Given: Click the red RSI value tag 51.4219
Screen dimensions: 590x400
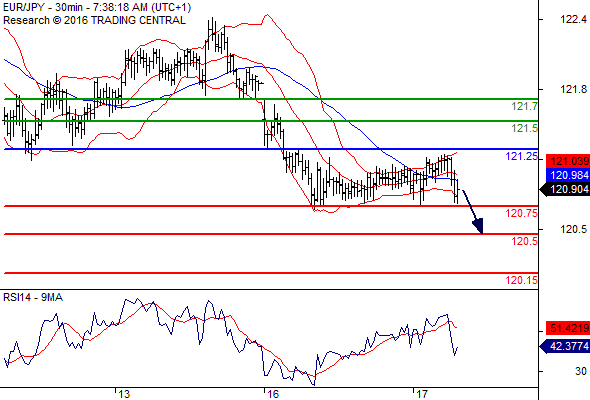Looking at the screenshot, I should pyautogui.click(x=568, y=328).
